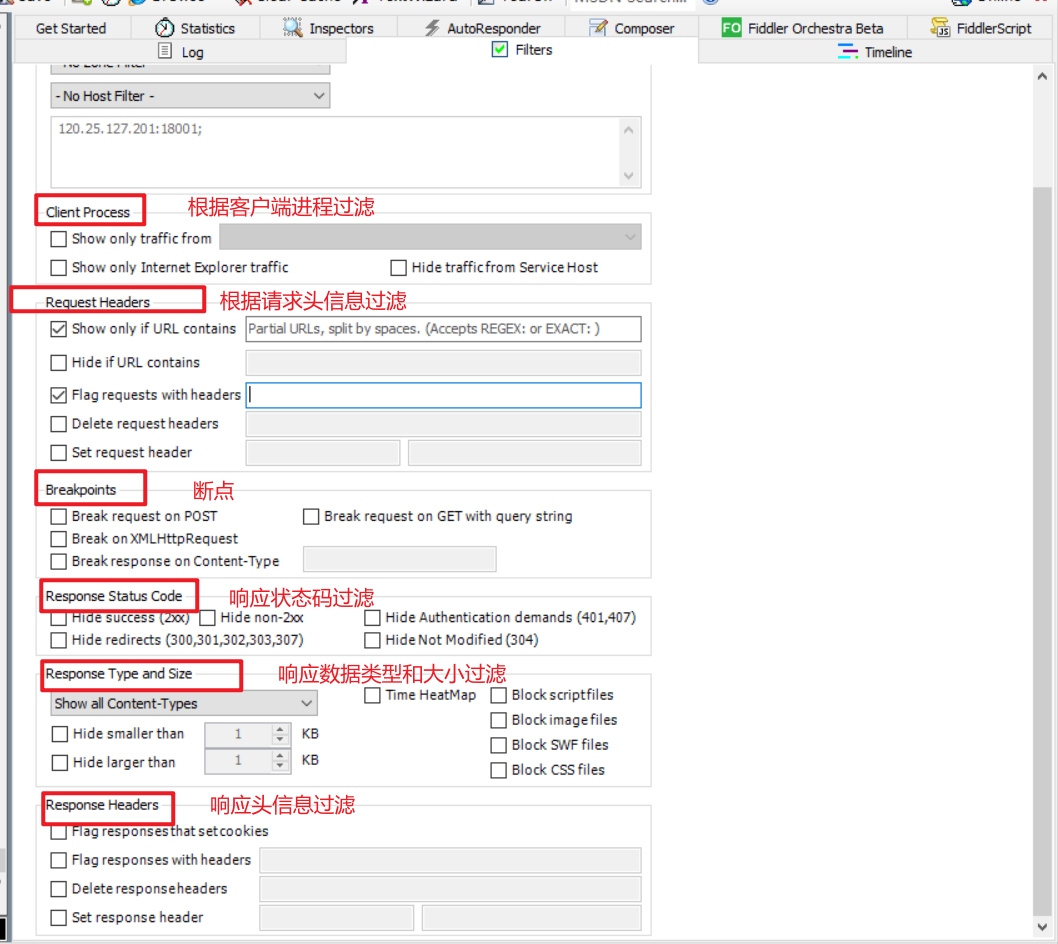The image size is (1058, 944).
Task: Open the Show only traffic from process list
Action: coord(430,238)
